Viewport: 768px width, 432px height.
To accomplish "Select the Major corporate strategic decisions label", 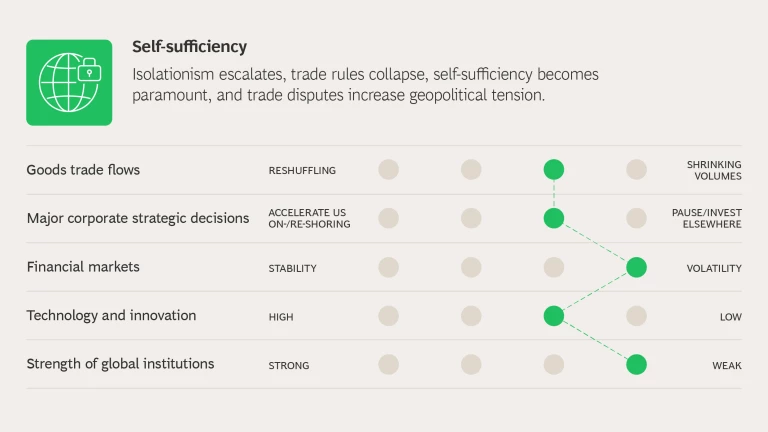I will coord(138,218).
